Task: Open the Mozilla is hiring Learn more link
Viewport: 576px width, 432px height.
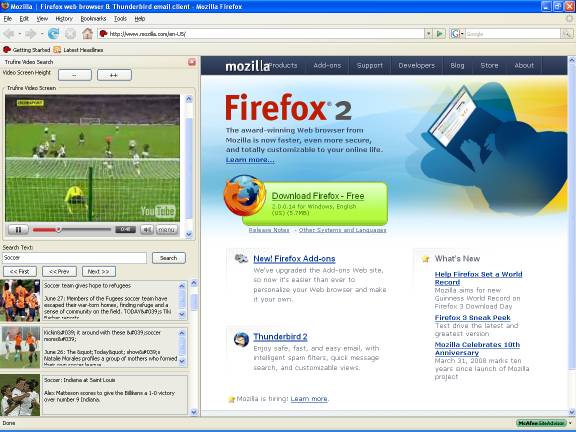Action: pyautogui.click(x=309, y=399)
